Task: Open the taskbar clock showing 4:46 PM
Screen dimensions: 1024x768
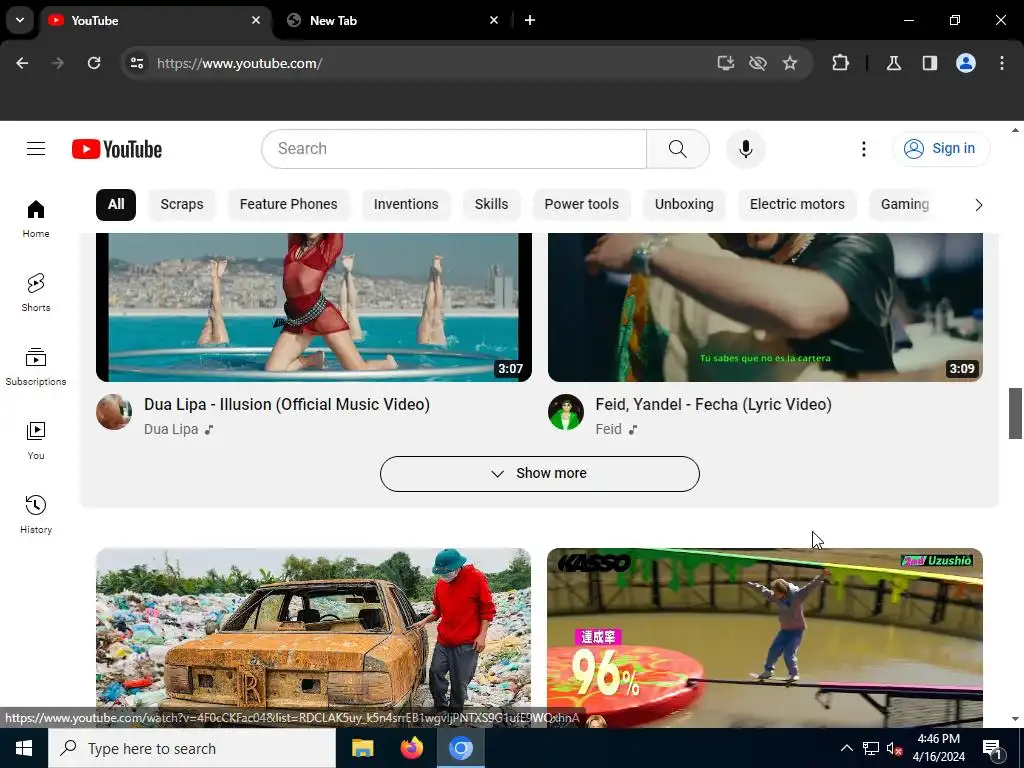Action: coord(938,748)
